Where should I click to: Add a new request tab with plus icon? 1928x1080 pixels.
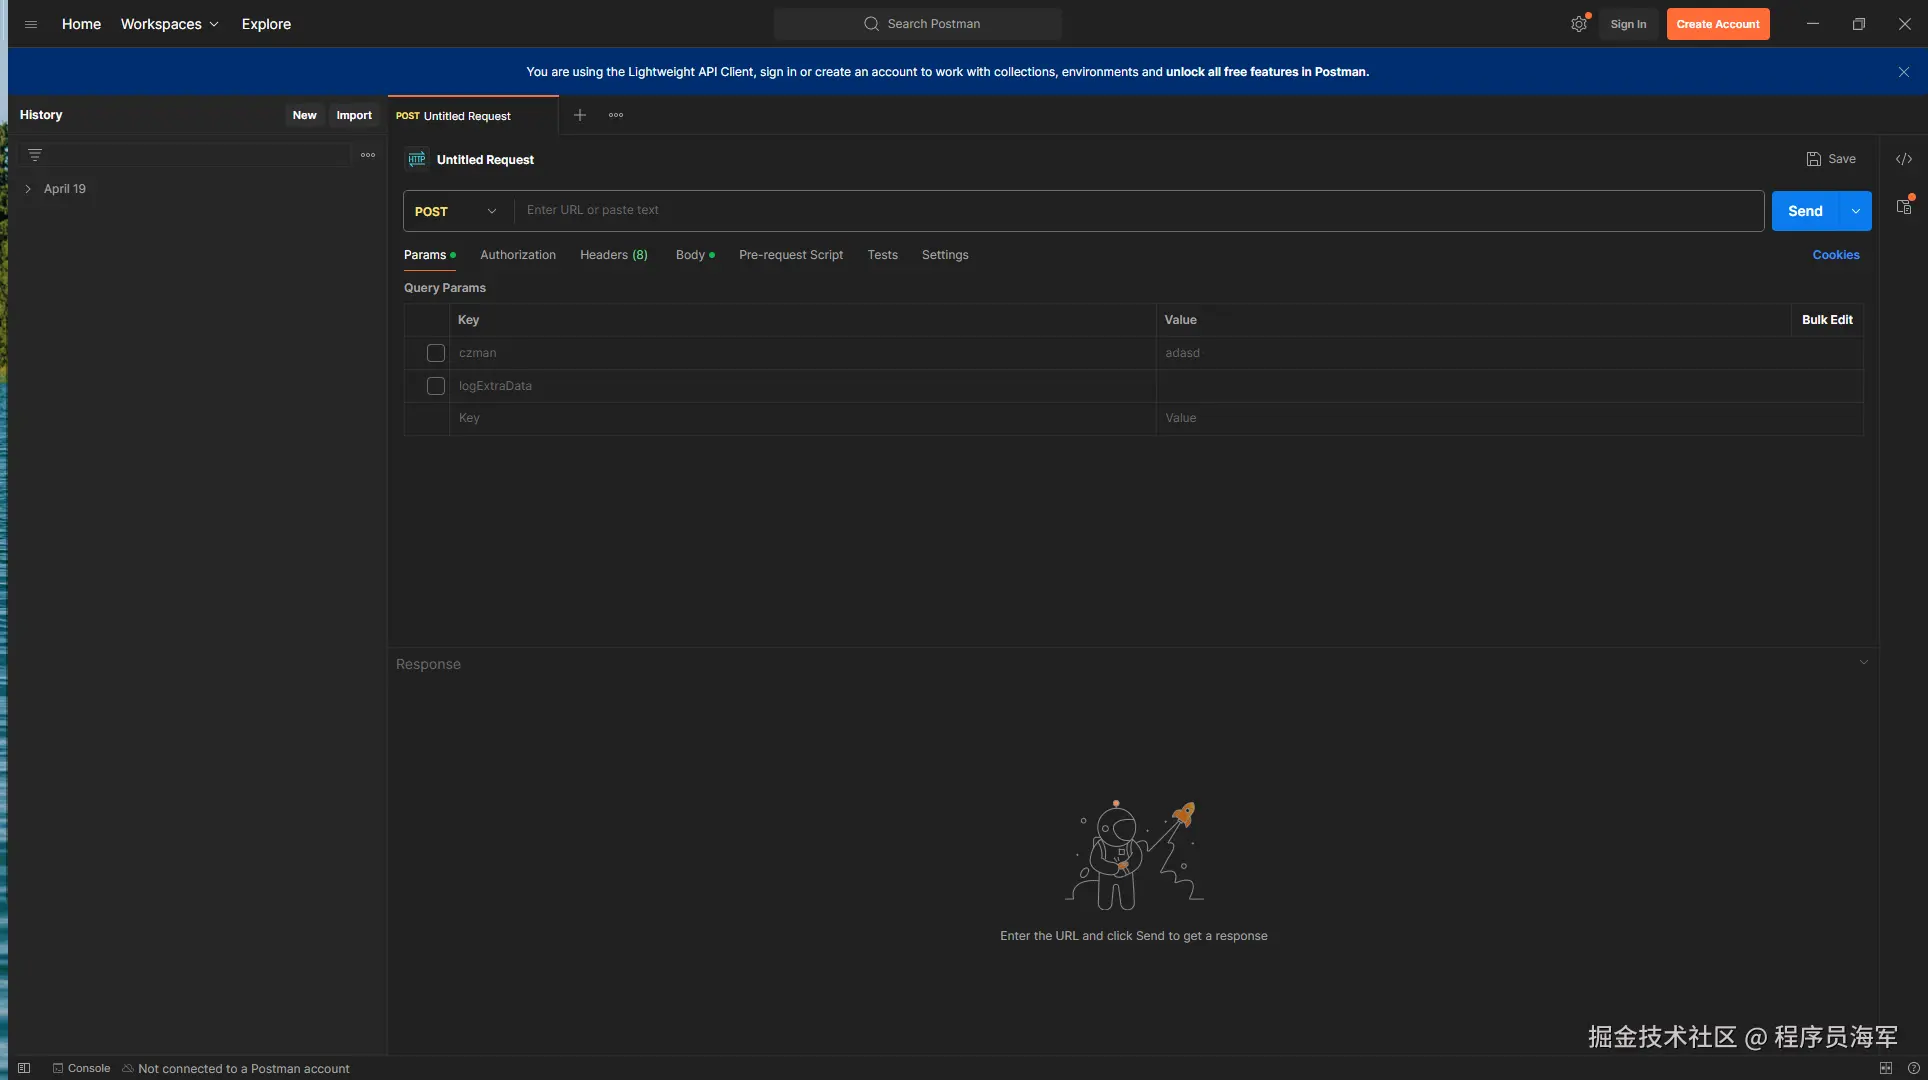pyautogui.click(x=579, y=115)
